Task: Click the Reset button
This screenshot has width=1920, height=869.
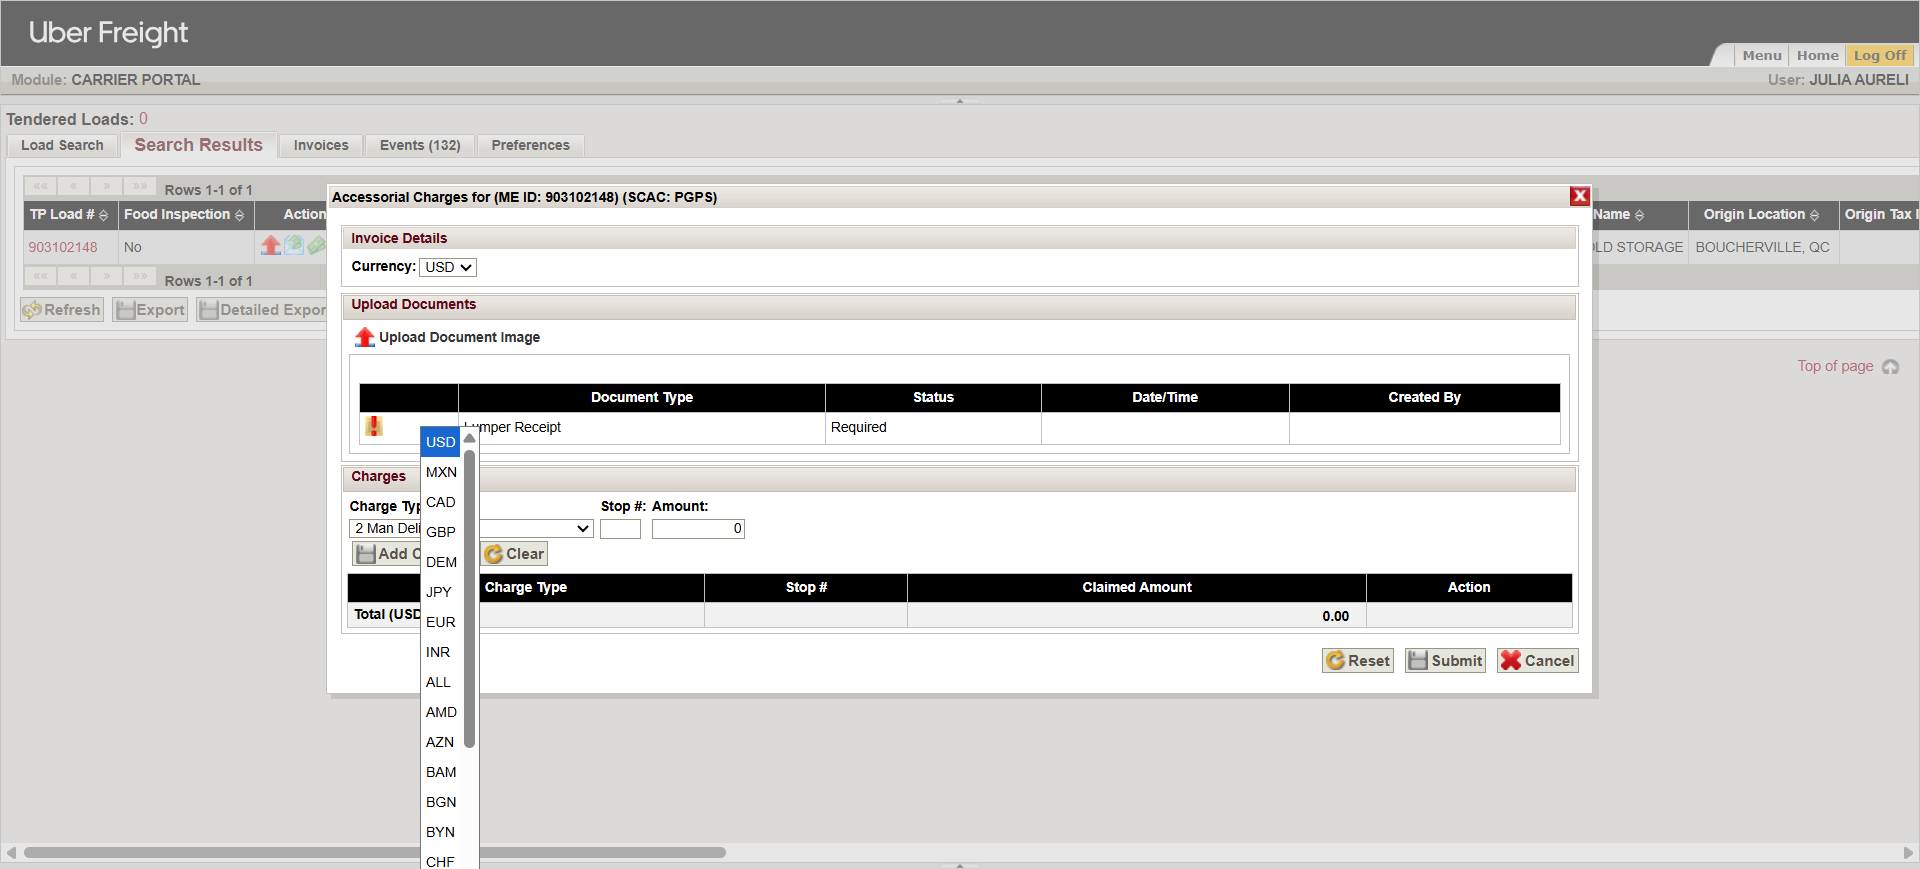Action: click(x=1357, y=661)
